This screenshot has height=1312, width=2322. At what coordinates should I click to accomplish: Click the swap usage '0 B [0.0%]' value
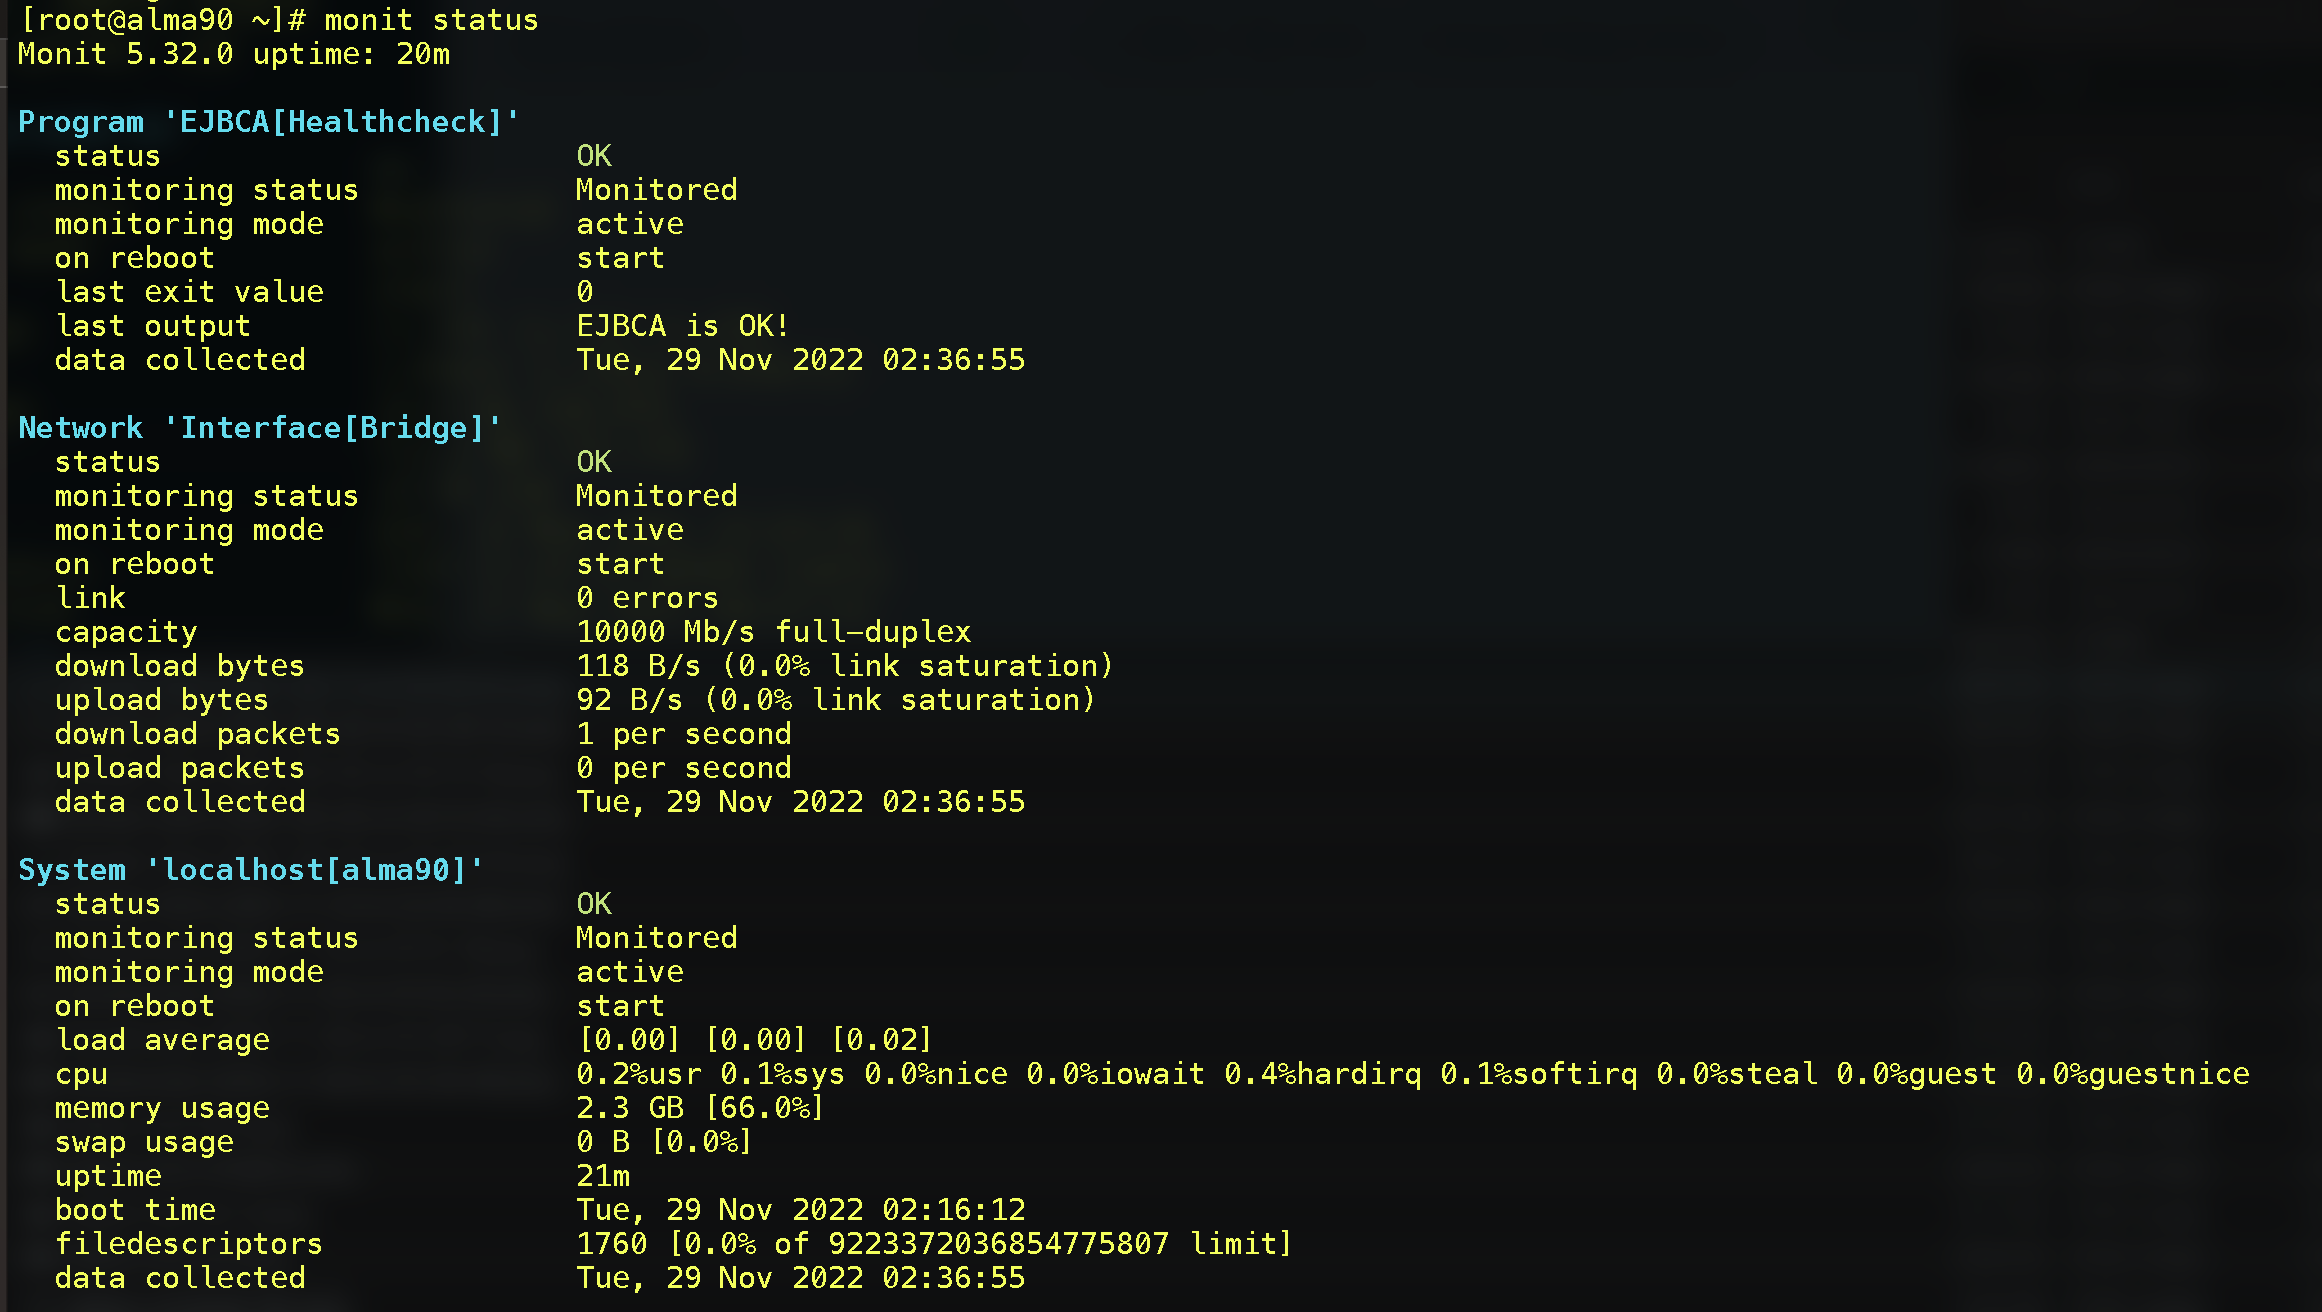[664, 1142]
